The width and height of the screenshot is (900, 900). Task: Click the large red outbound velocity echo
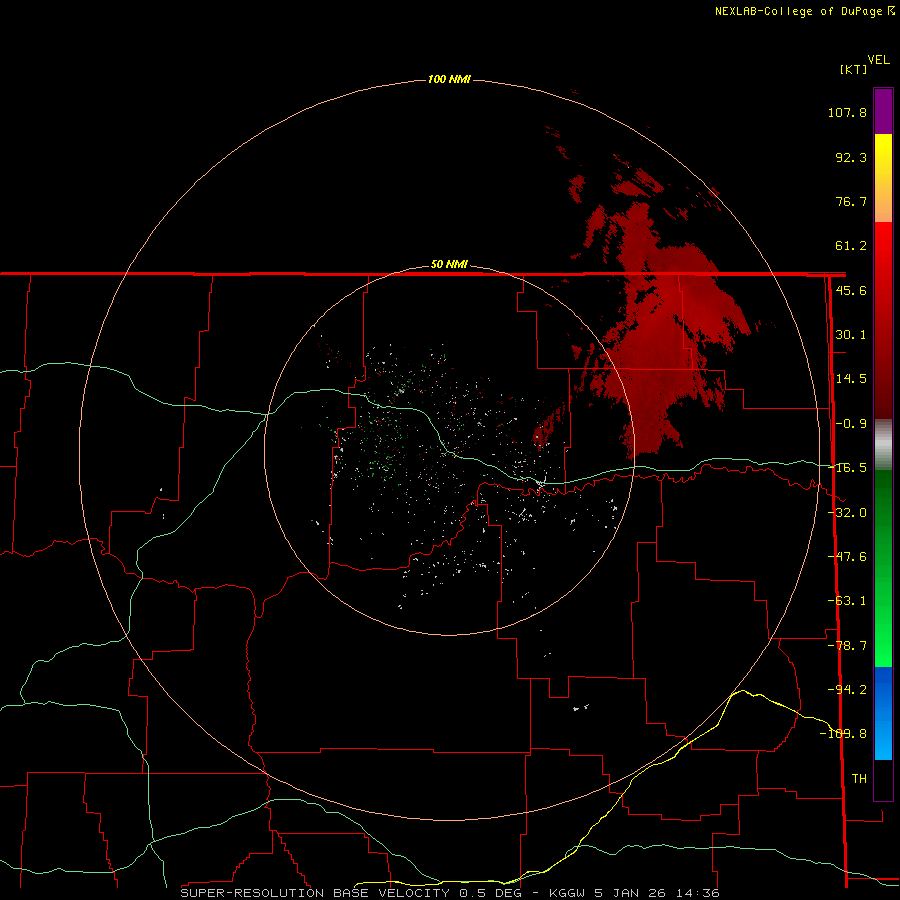(x=660, y=321)
